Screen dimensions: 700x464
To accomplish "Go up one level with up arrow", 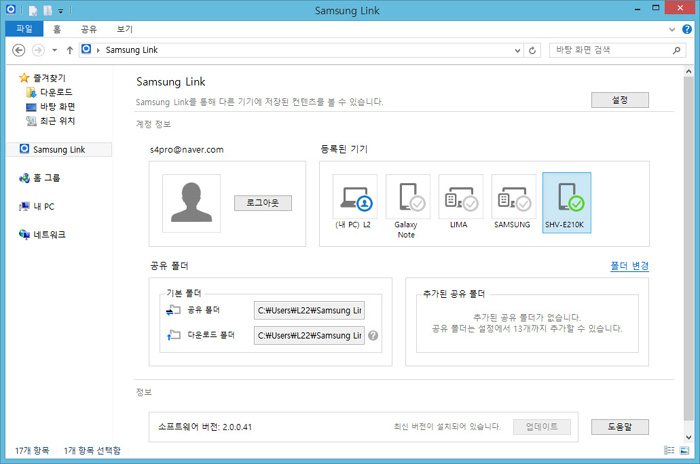I will tap(70, 50).
